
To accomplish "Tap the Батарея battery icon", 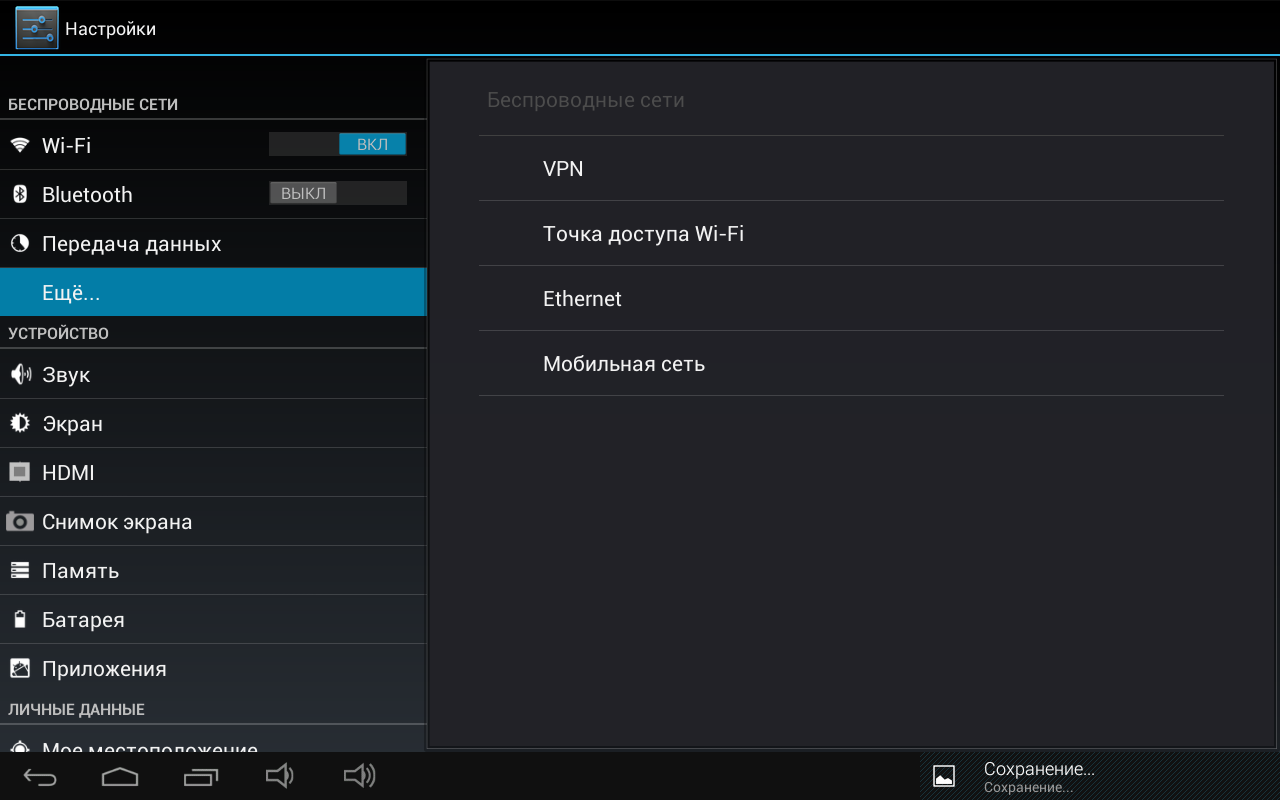I will tap(20, 620).
